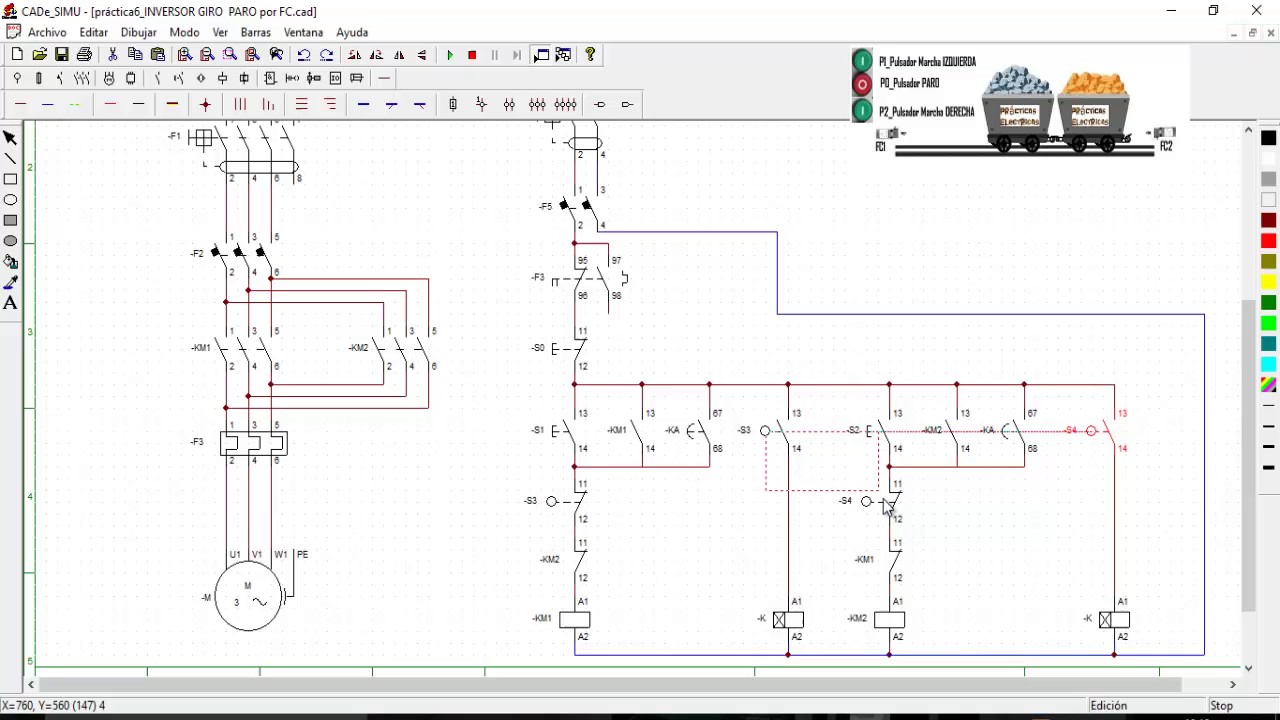1280x720 pixels.
Task: Select the filled rectangle drawing tool
Action: [x=11, y=221]
